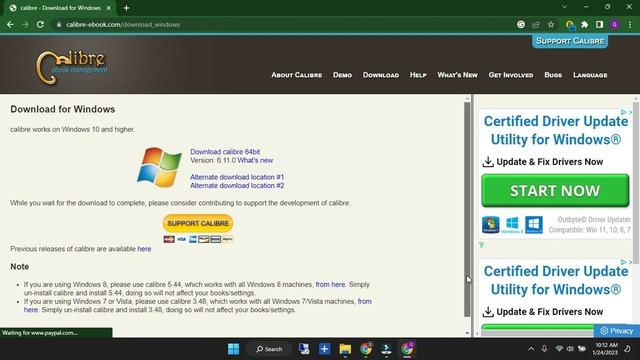Image resolution: width=640 pixels, height=360 pixels.
Task: Open the taskbar clock and date
Action: (x=606, y=349)
